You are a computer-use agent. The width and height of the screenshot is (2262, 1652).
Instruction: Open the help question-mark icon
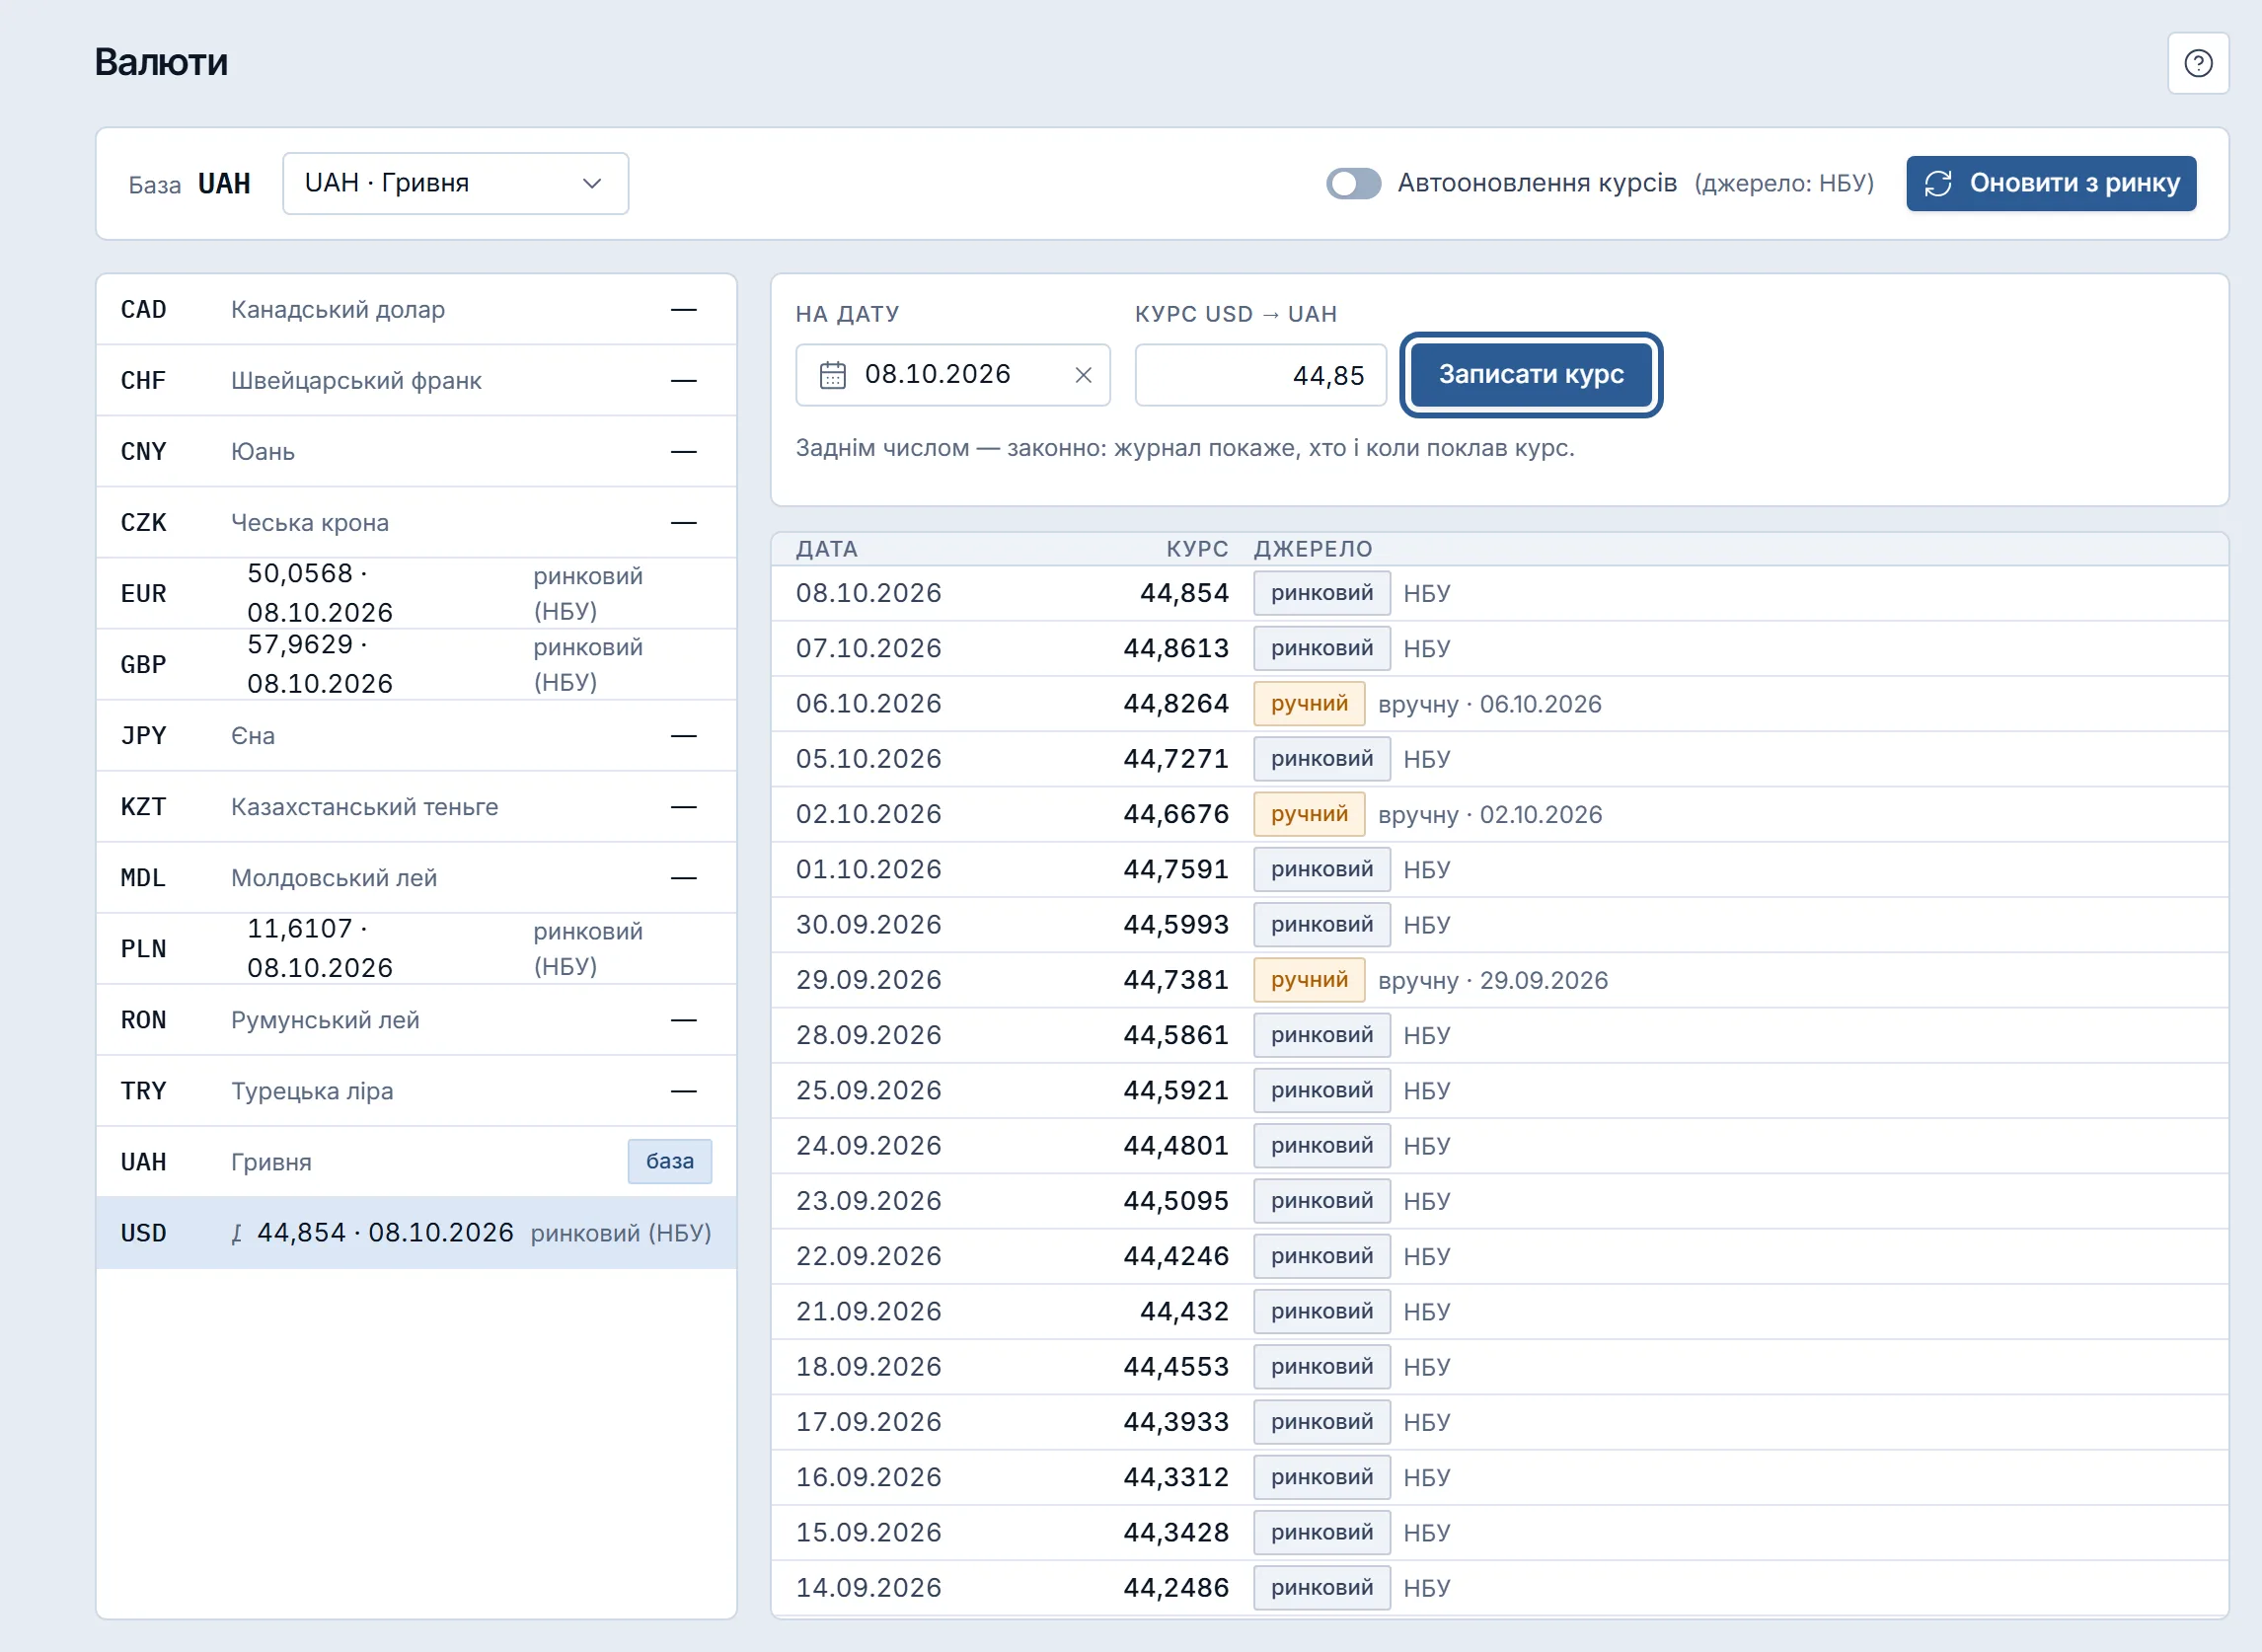pos(2197,63)
